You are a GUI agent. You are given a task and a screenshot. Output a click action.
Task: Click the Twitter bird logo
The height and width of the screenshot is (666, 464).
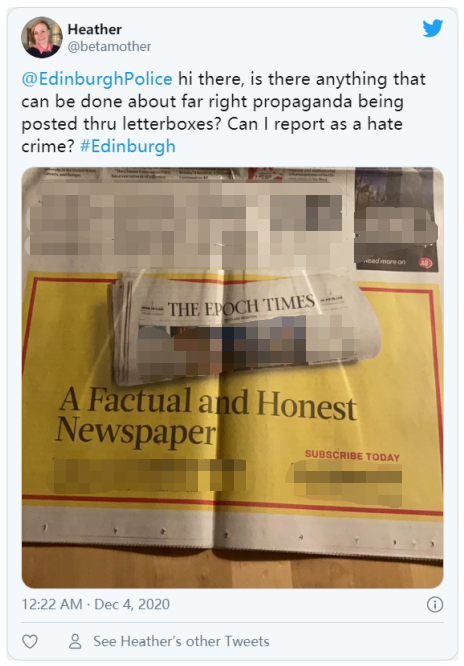coord(433,28)
